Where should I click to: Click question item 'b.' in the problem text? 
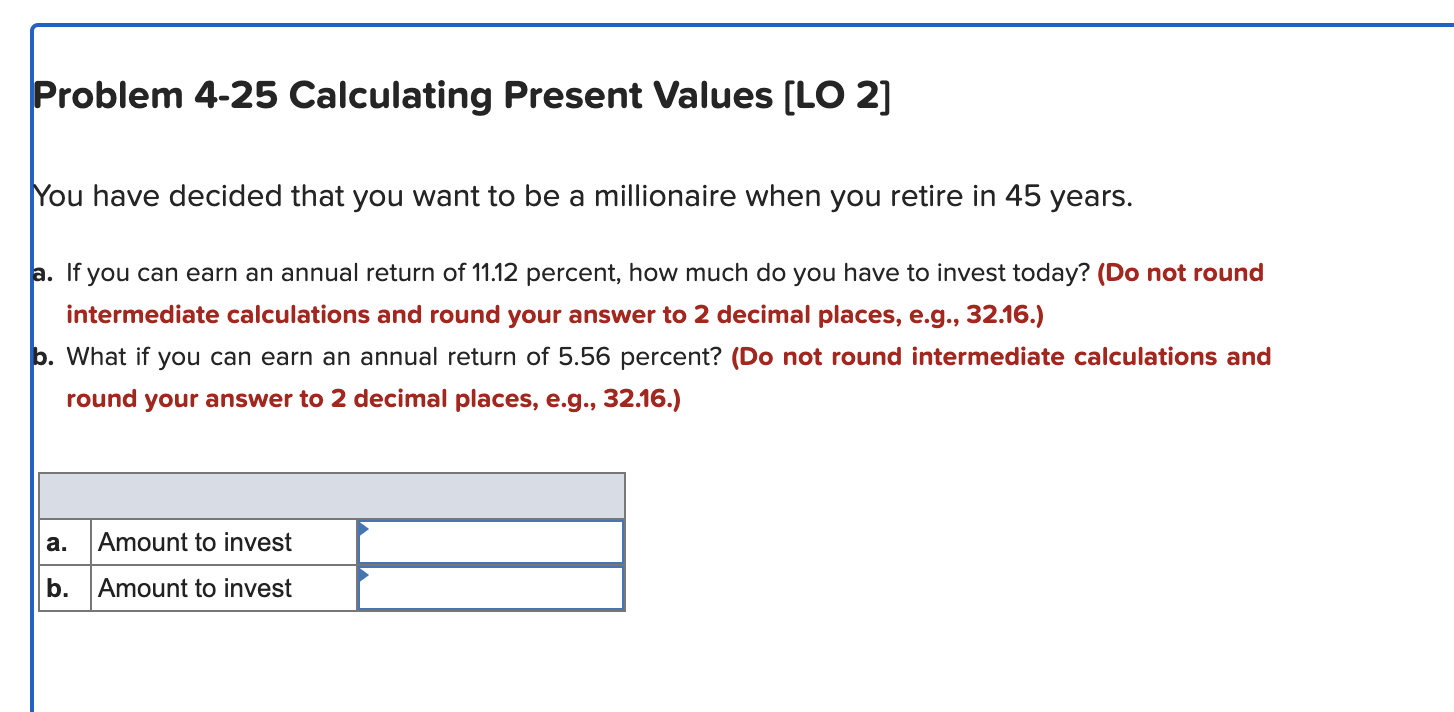tap(42, 356)
